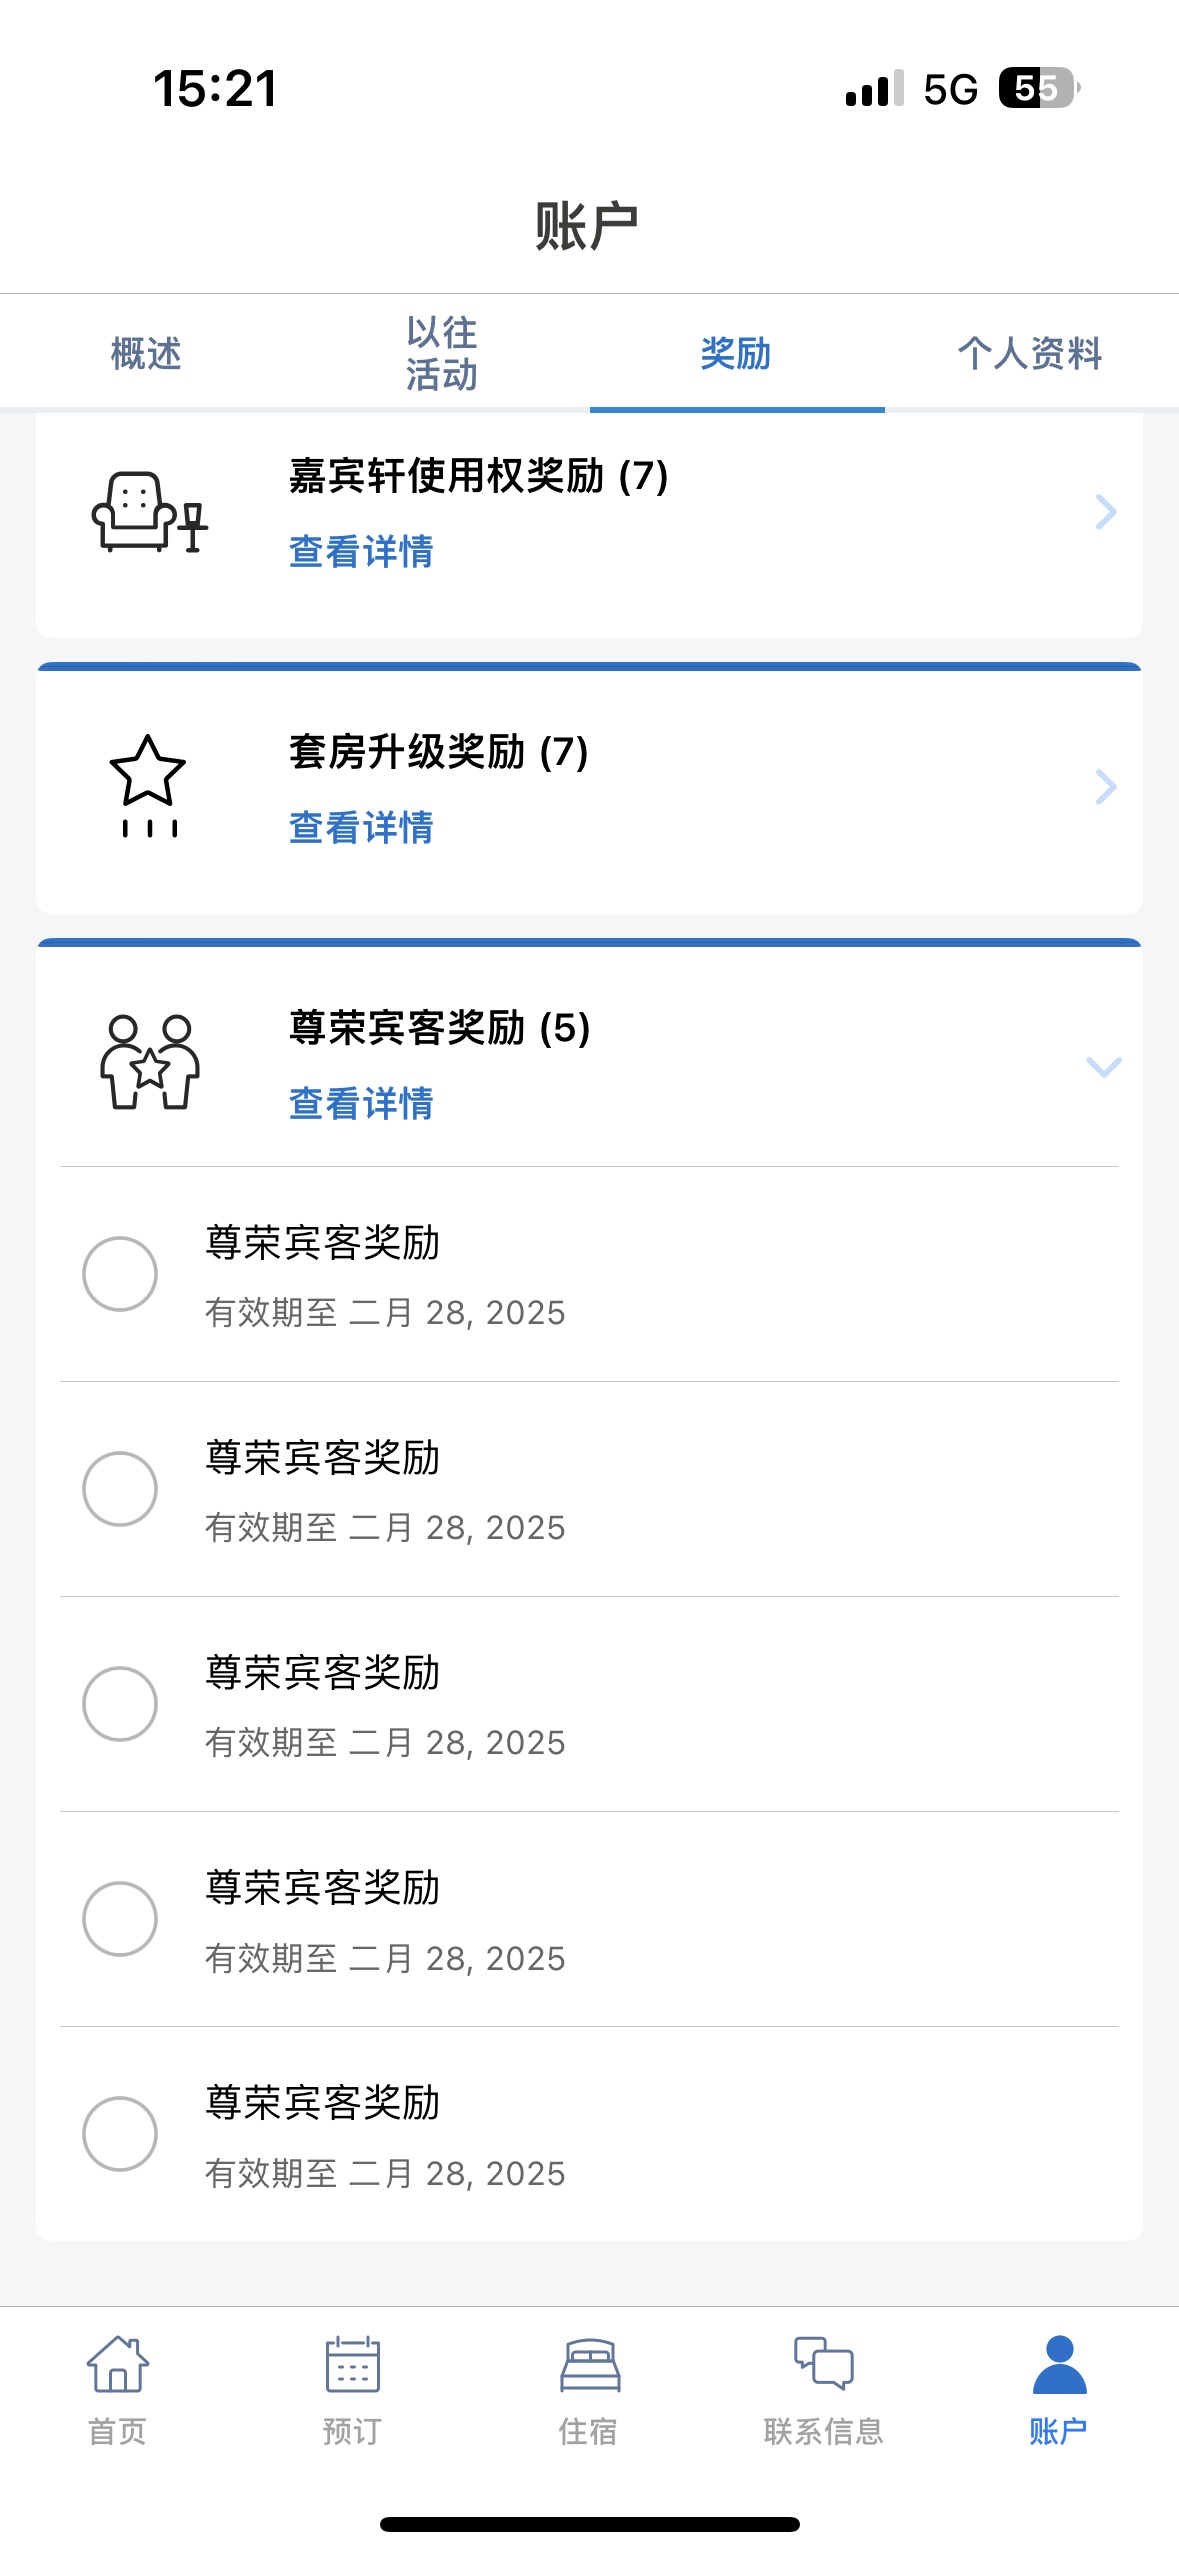Tap the lounge armchair icon
Image resolution: width=1179 pixels, height=2556 pixels.
149,512
